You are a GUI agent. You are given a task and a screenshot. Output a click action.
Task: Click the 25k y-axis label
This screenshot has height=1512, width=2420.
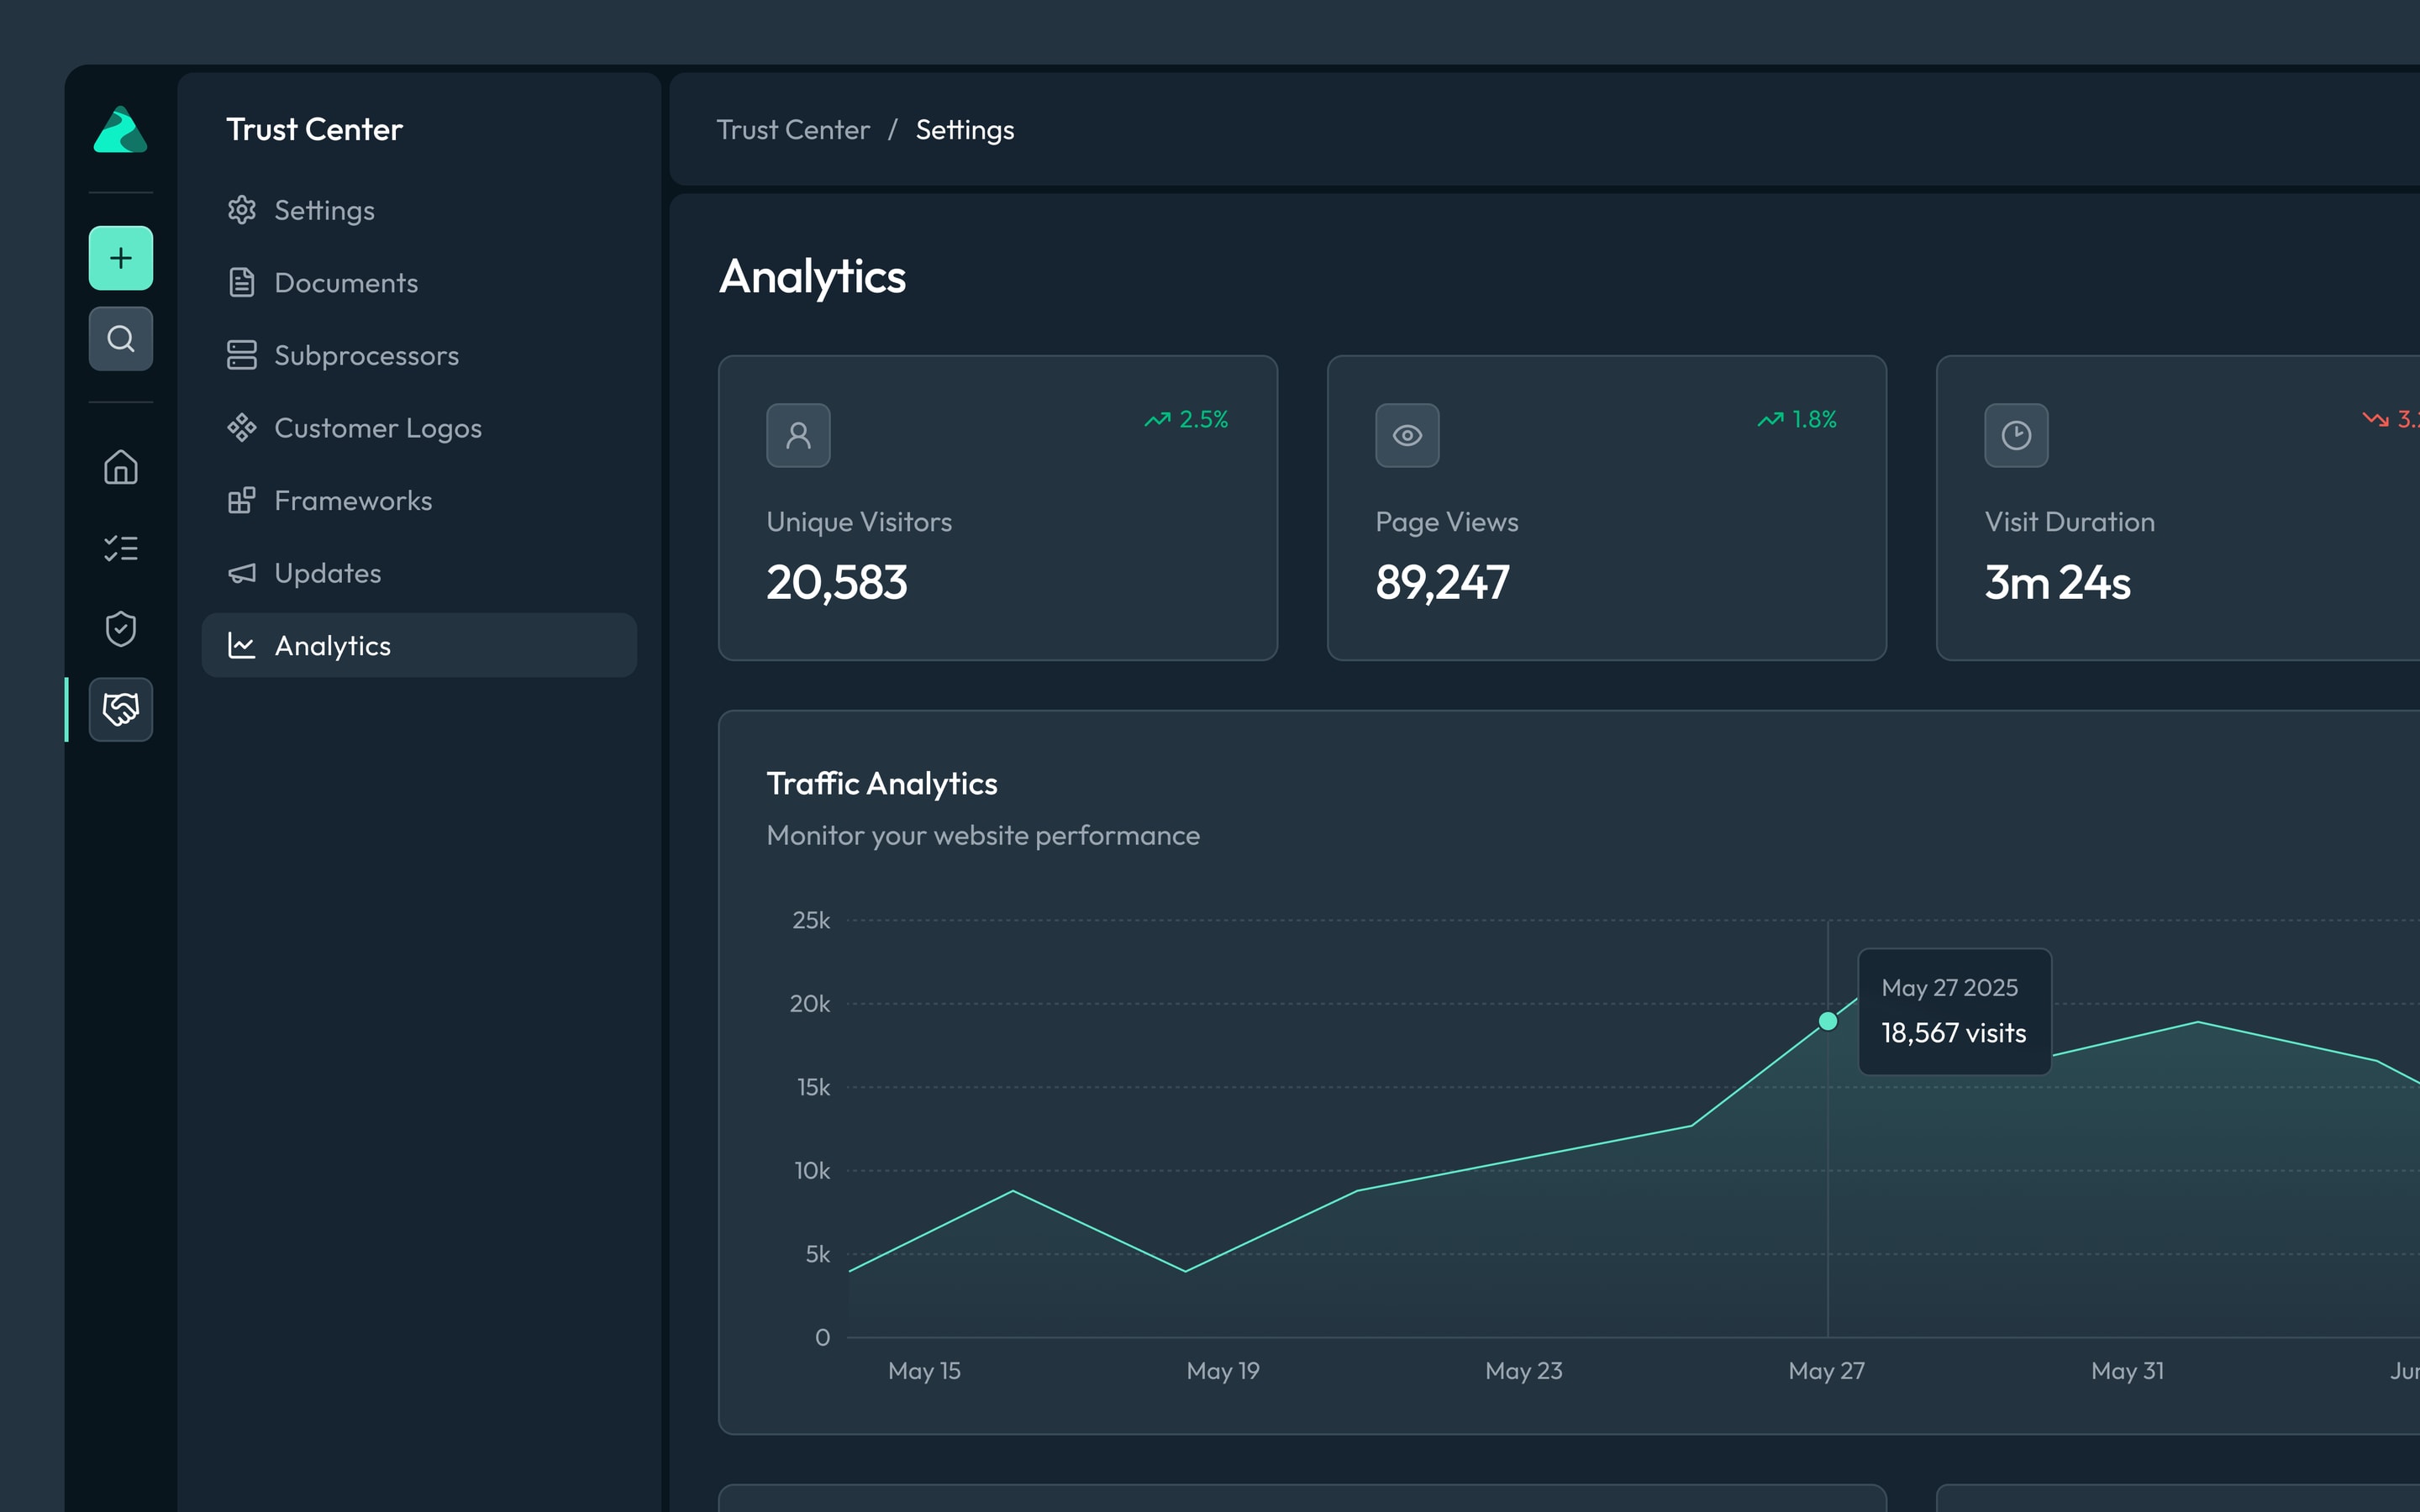[x=811, y=920]
